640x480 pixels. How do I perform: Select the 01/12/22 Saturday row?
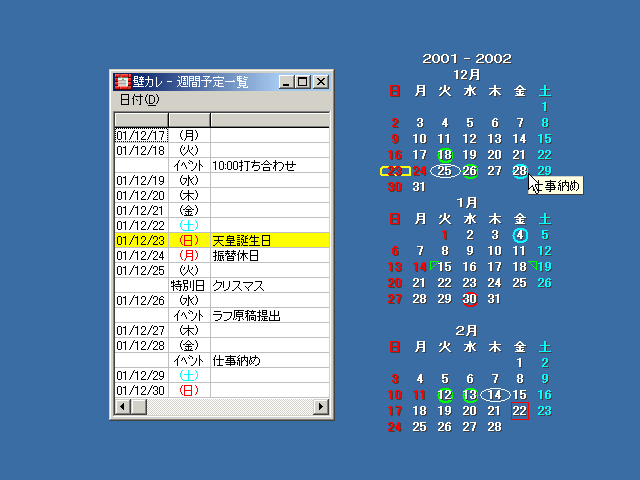pos(222,225)
